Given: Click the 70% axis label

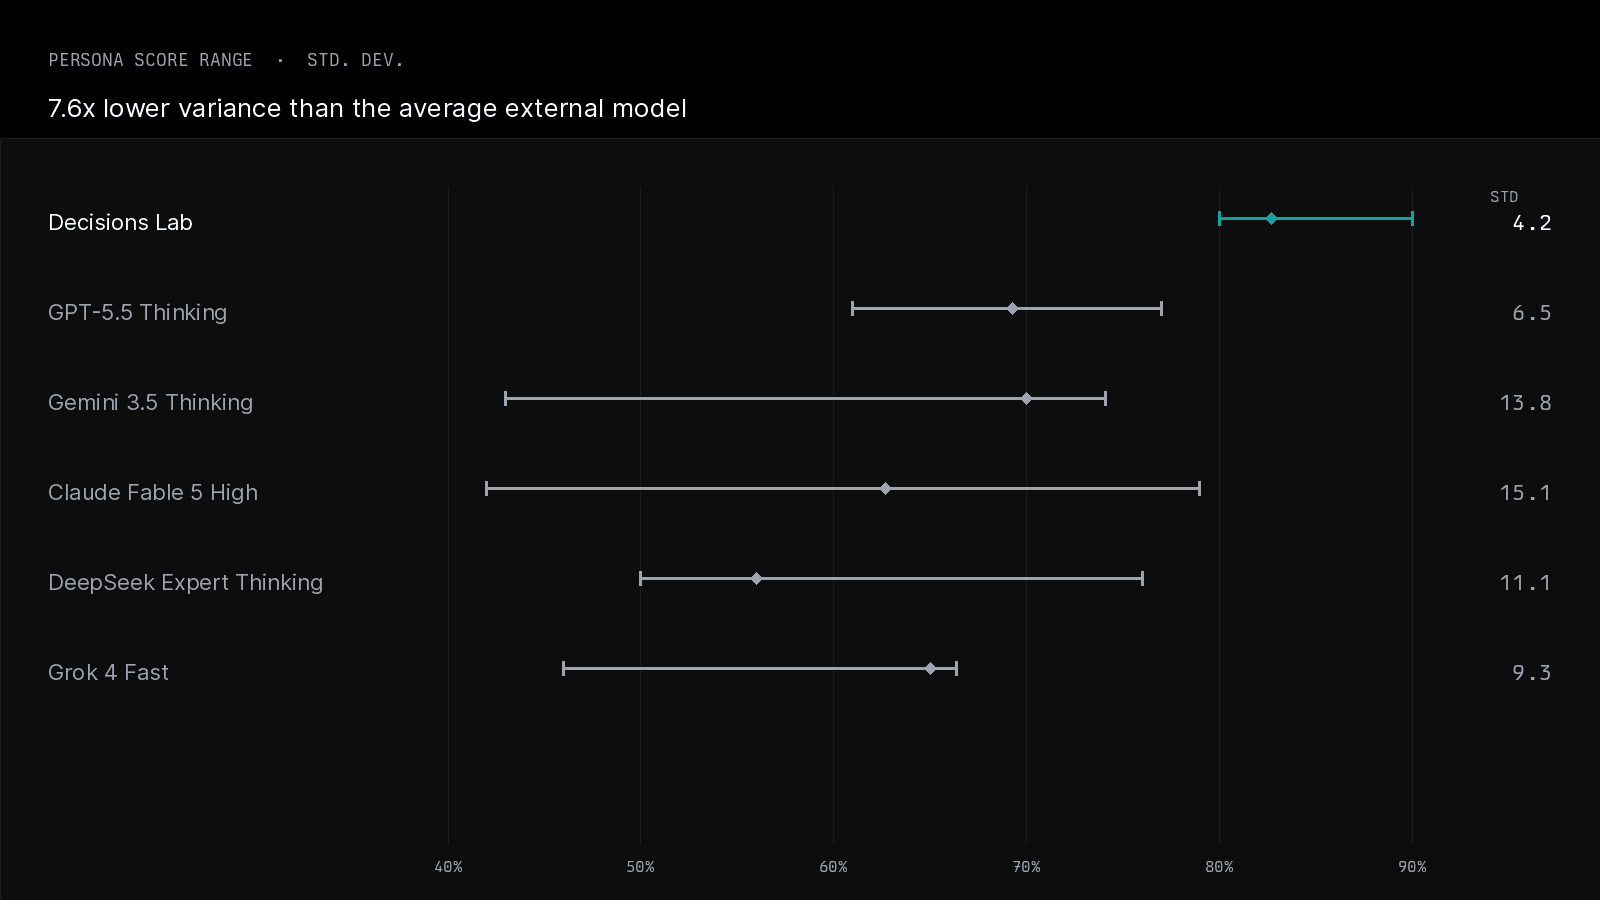Looking at the screenshot, I should (x=1026, y=867).
